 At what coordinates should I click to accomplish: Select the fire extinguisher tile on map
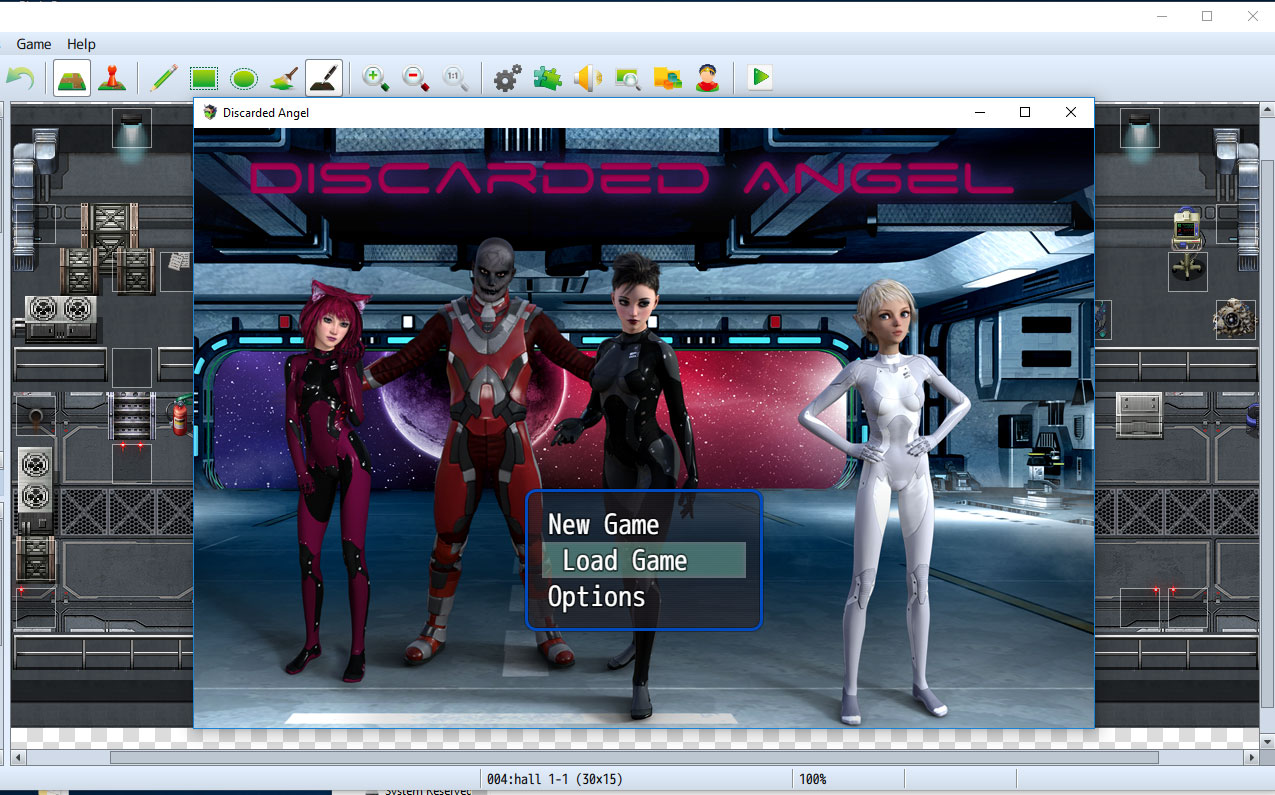(x=180, y=417)
